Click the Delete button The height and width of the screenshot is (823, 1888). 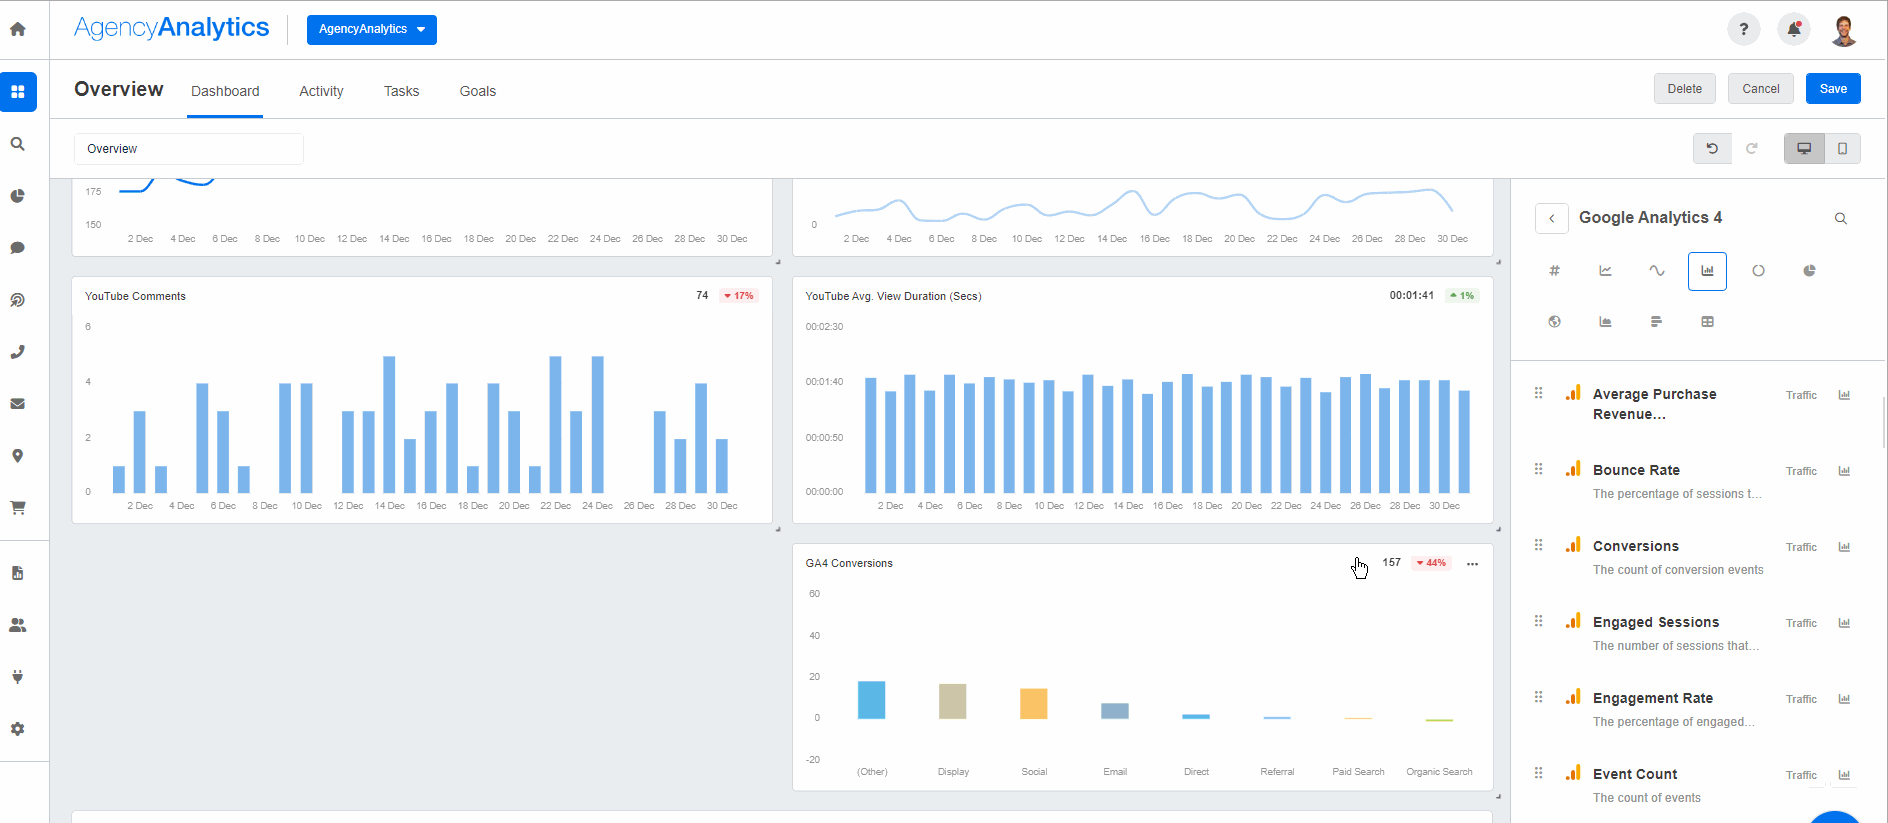[1685, 89]
